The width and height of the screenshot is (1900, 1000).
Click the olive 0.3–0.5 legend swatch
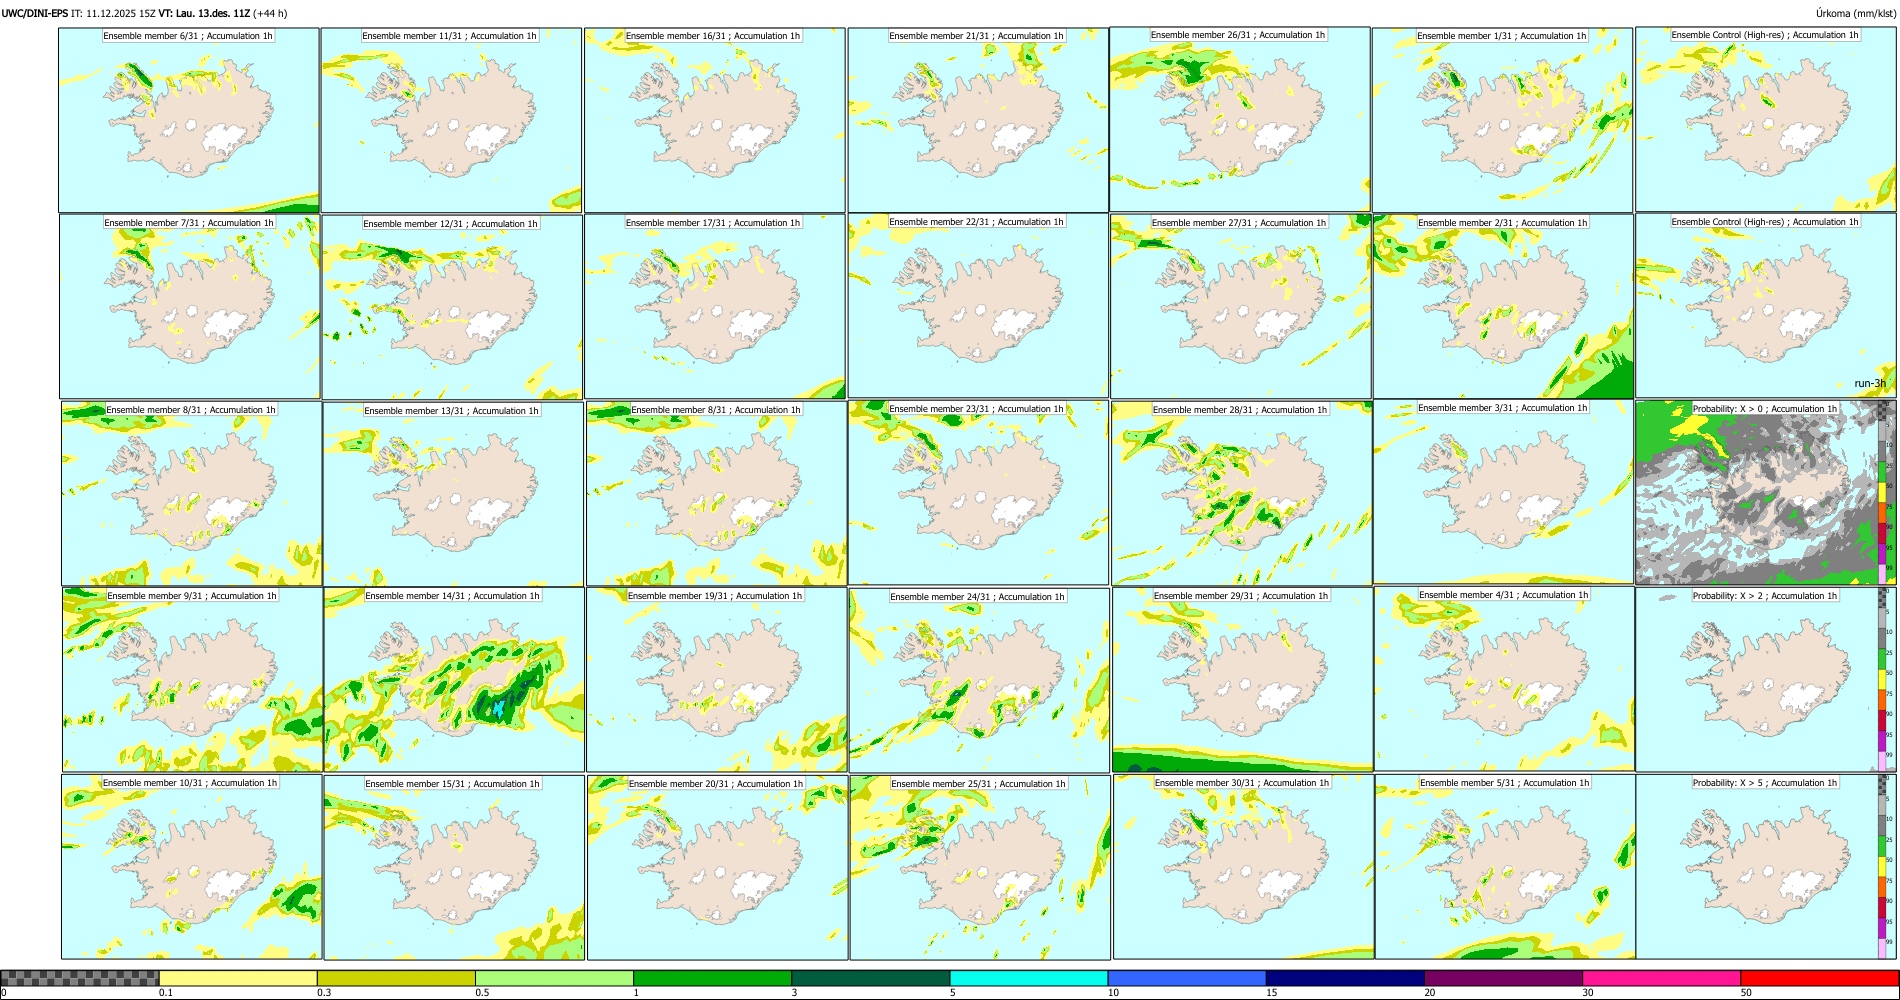tap(396, 978)
